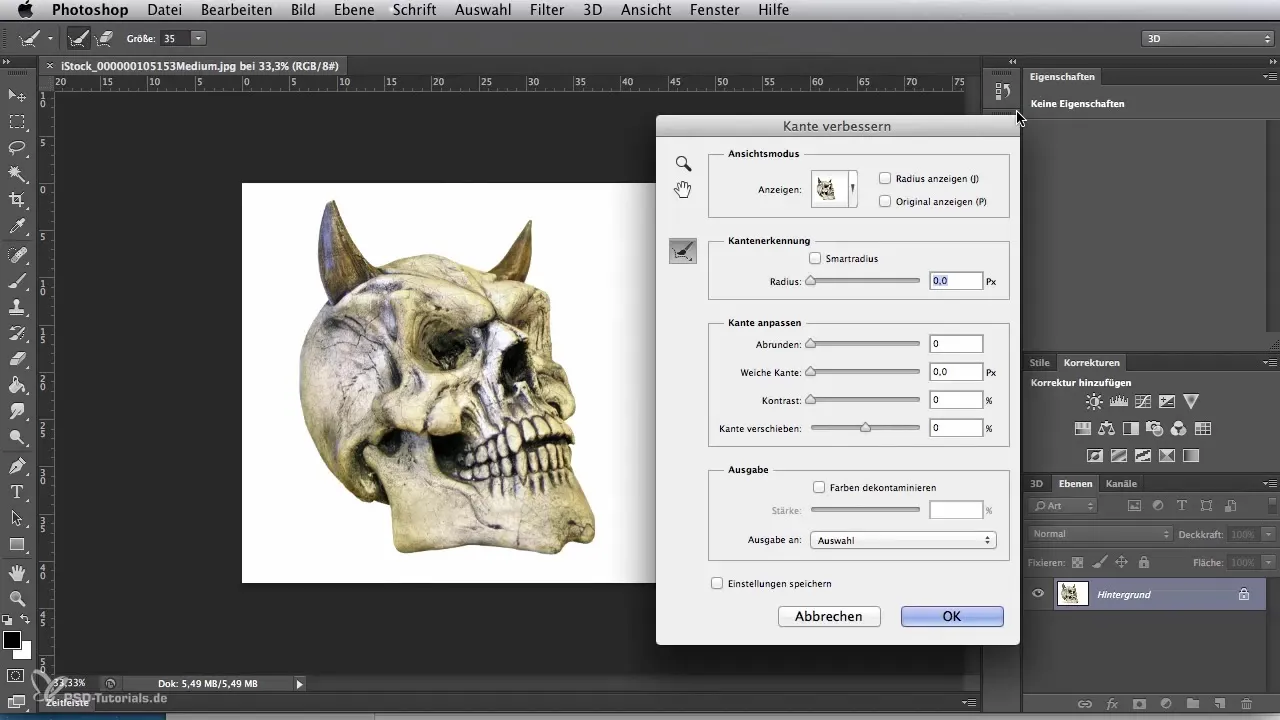Enable the Original anzeigen checkbox
The width and height of the screenshot is (1280, 720).
(x=885, y=201)
